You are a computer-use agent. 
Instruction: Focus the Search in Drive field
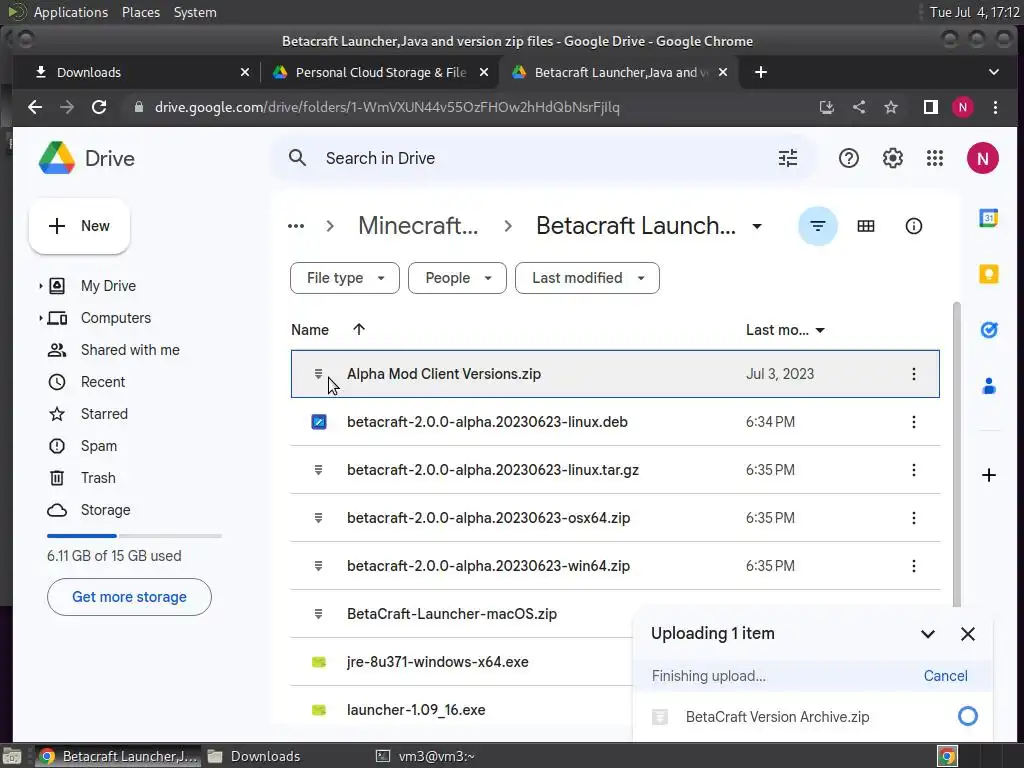coord(542,158)
